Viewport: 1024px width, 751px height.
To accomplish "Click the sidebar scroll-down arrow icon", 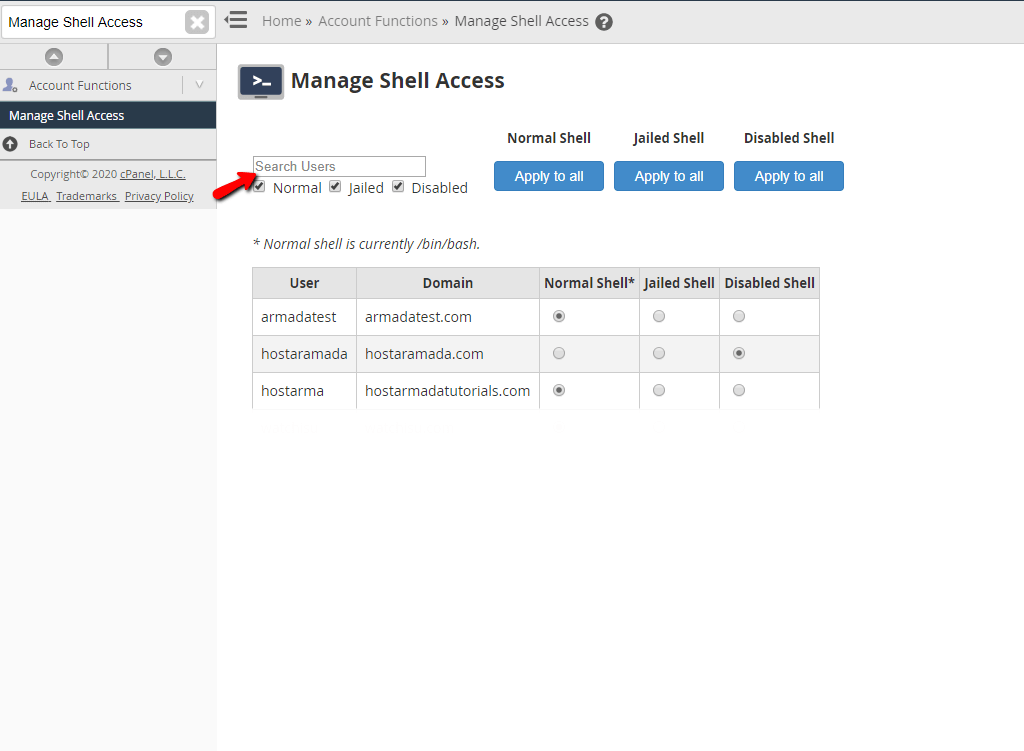I will (x=163, y=57).
